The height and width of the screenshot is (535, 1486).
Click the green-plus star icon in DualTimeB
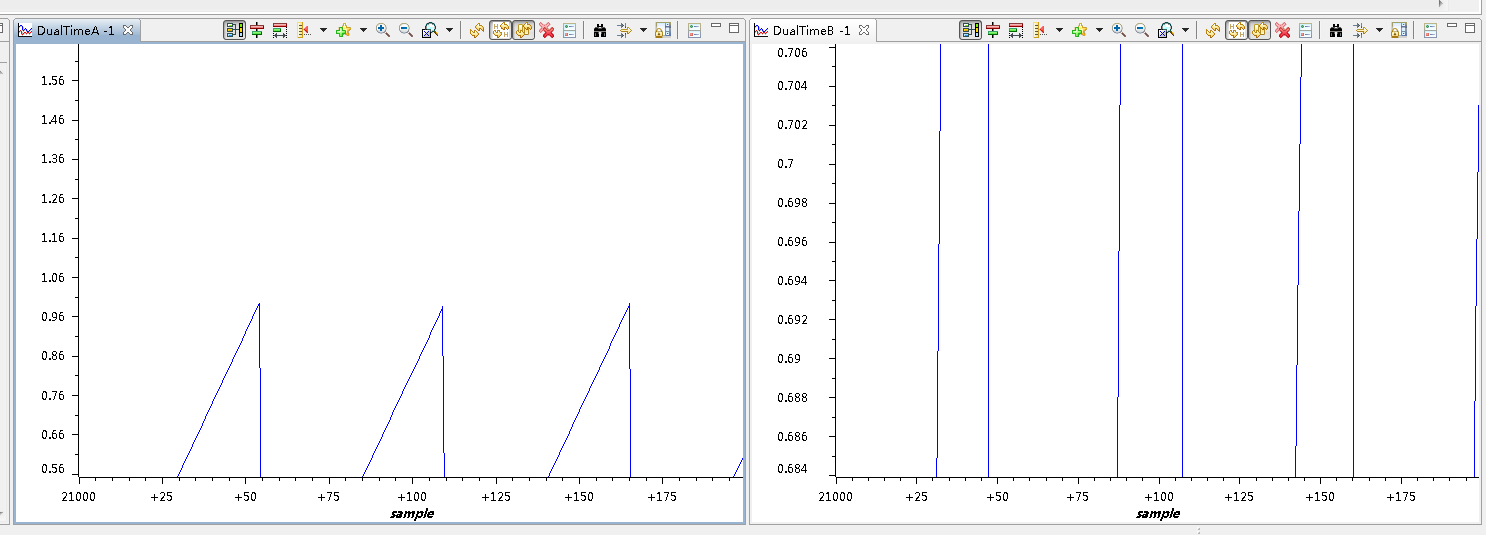1080,31
